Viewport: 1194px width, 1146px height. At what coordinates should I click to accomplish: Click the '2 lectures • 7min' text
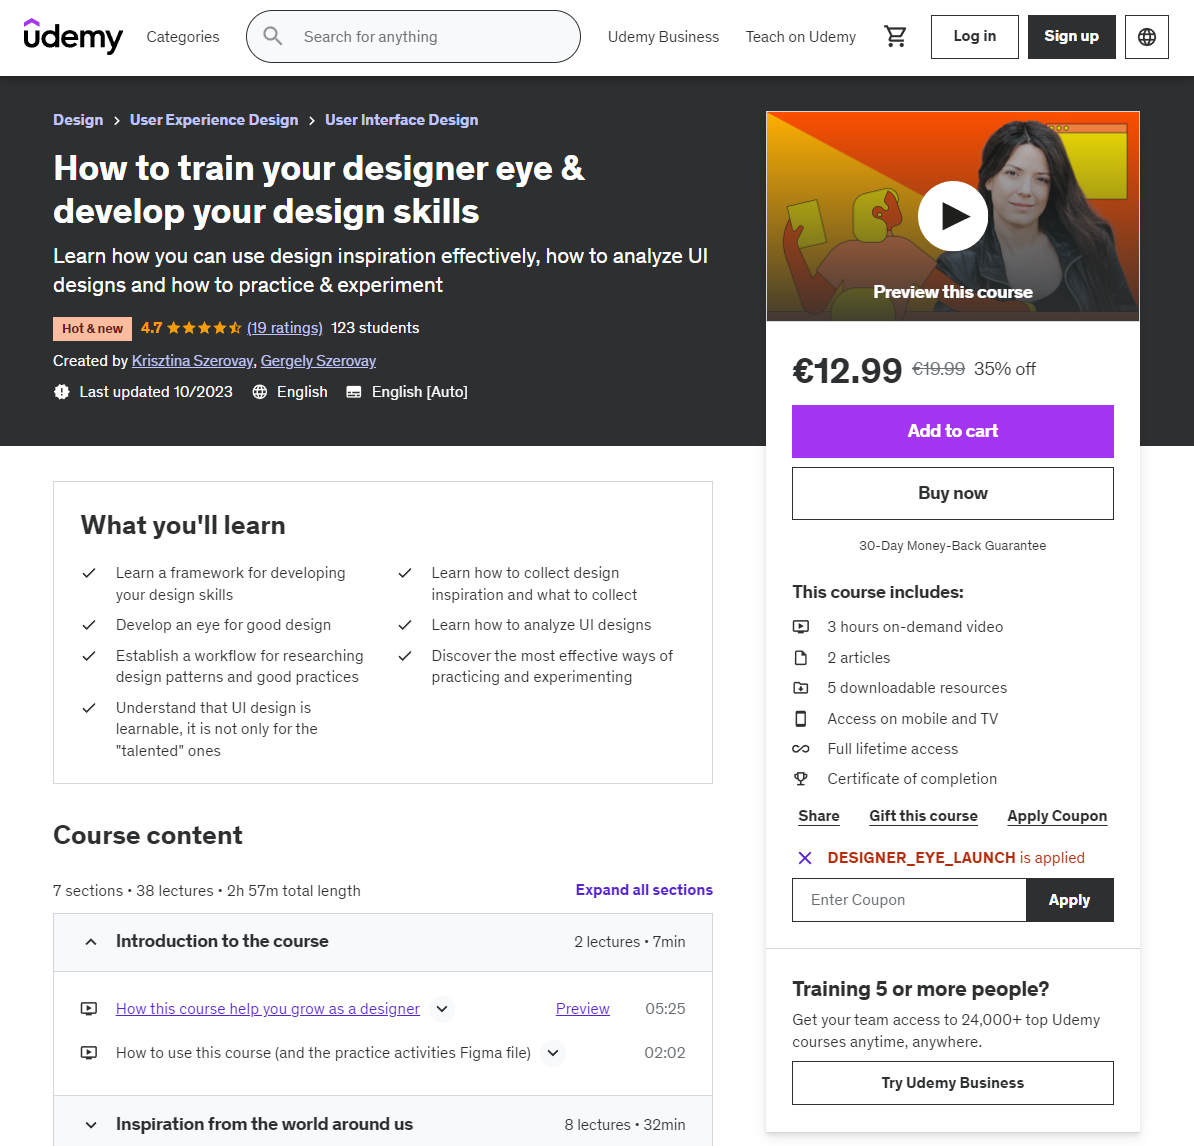(630, 942)
